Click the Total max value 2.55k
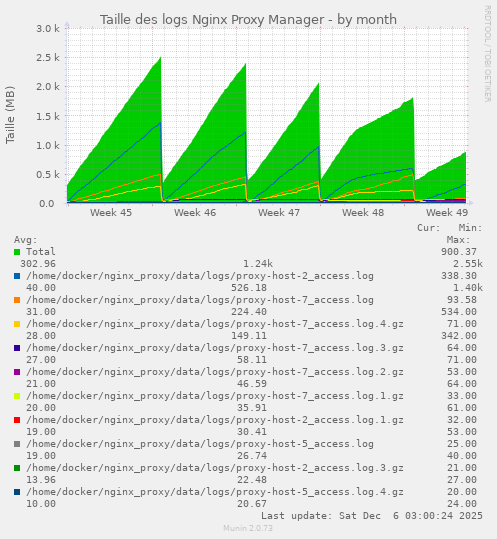Image resolution: width=497 pixels, height=539 pixels. tap(468, 264)
